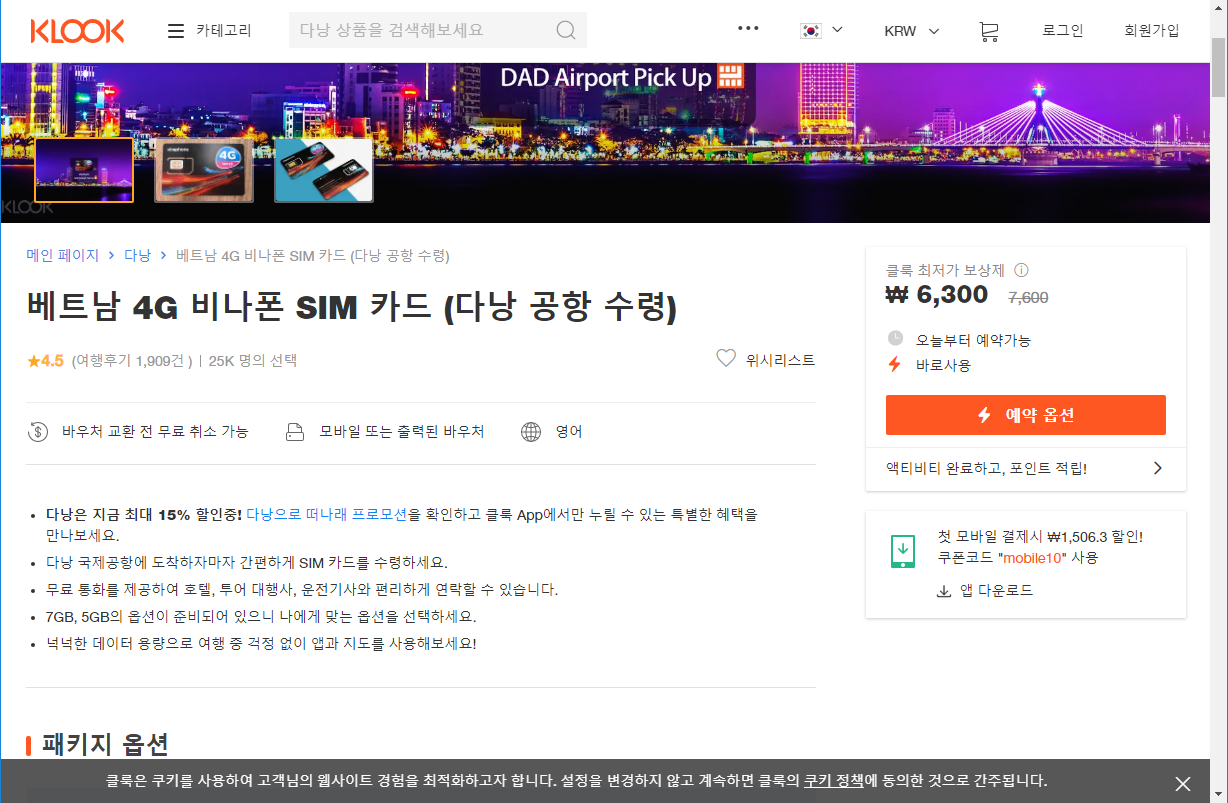Click the 예약 옵션 button
The height and width of the screenshot is (803, 1228).
[1026, 415]
